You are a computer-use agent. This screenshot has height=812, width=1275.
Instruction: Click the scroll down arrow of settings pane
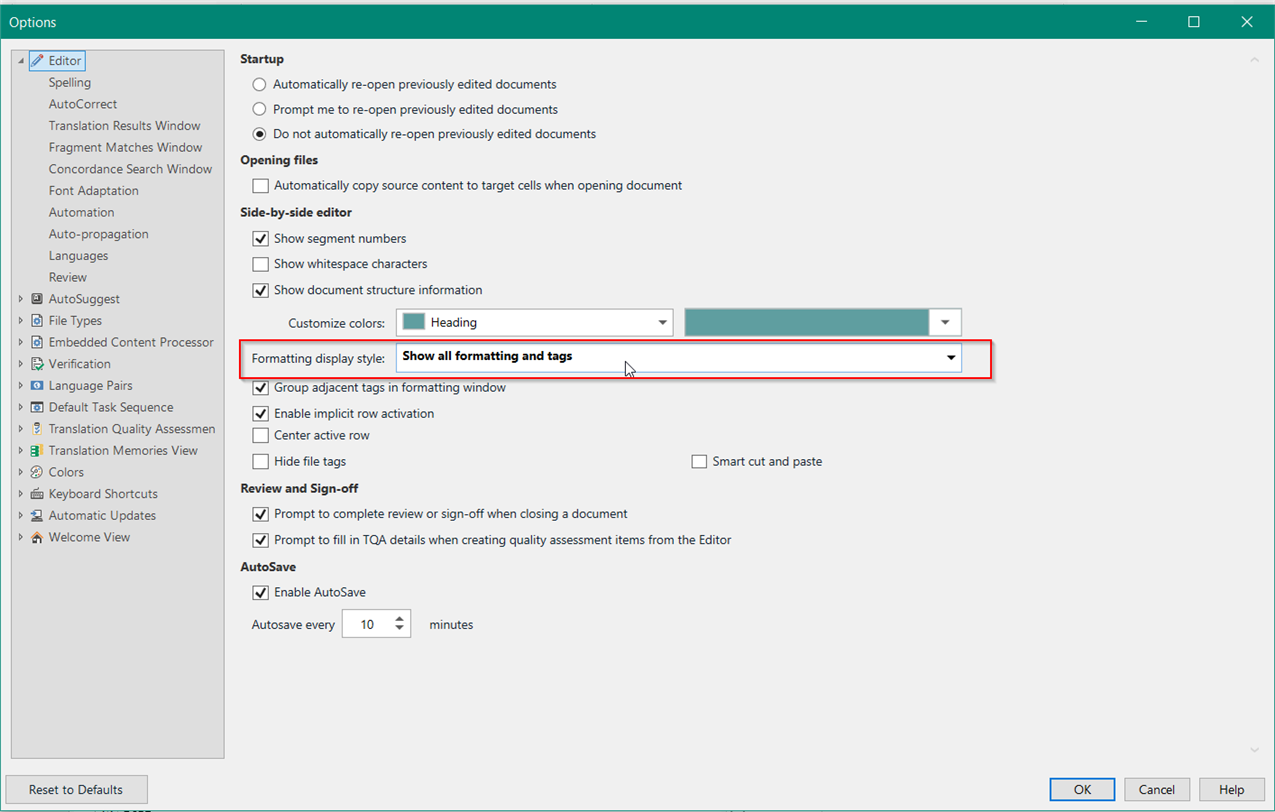pyautogui.click(x=1255, y=750)
